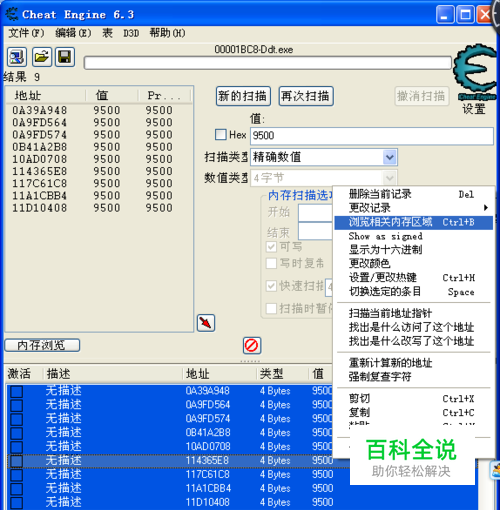Screen dimensions: 500x510
Task: Click 无描述 description of 10AD0708 row
Action: click(63, 447)
